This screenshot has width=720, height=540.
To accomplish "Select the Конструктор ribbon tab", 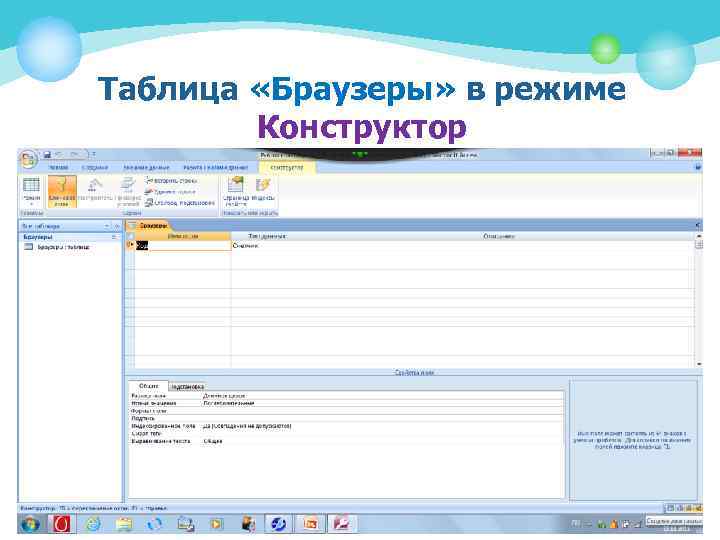I will click(287, 168).
